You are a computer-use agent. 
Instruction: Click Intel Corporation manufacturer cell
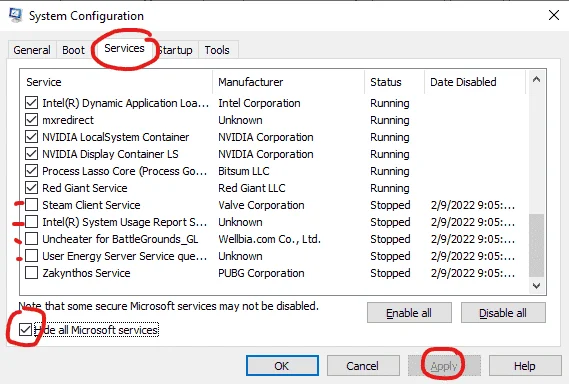coord(259,103)
